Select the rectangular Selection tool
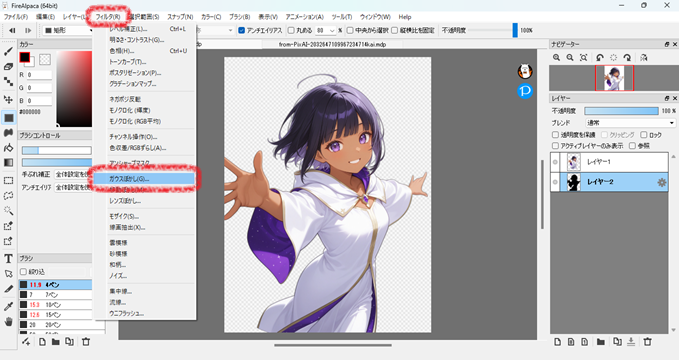Viewport: 679px width, 360px height. click(x=8, y=180)
